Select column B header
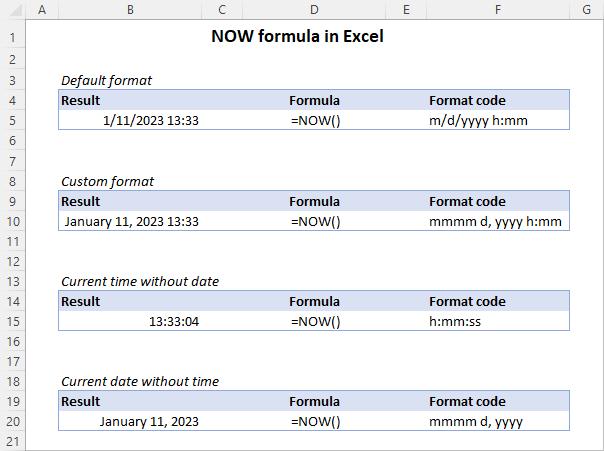The width and height of the screenshot is (604, 451). 130,10
